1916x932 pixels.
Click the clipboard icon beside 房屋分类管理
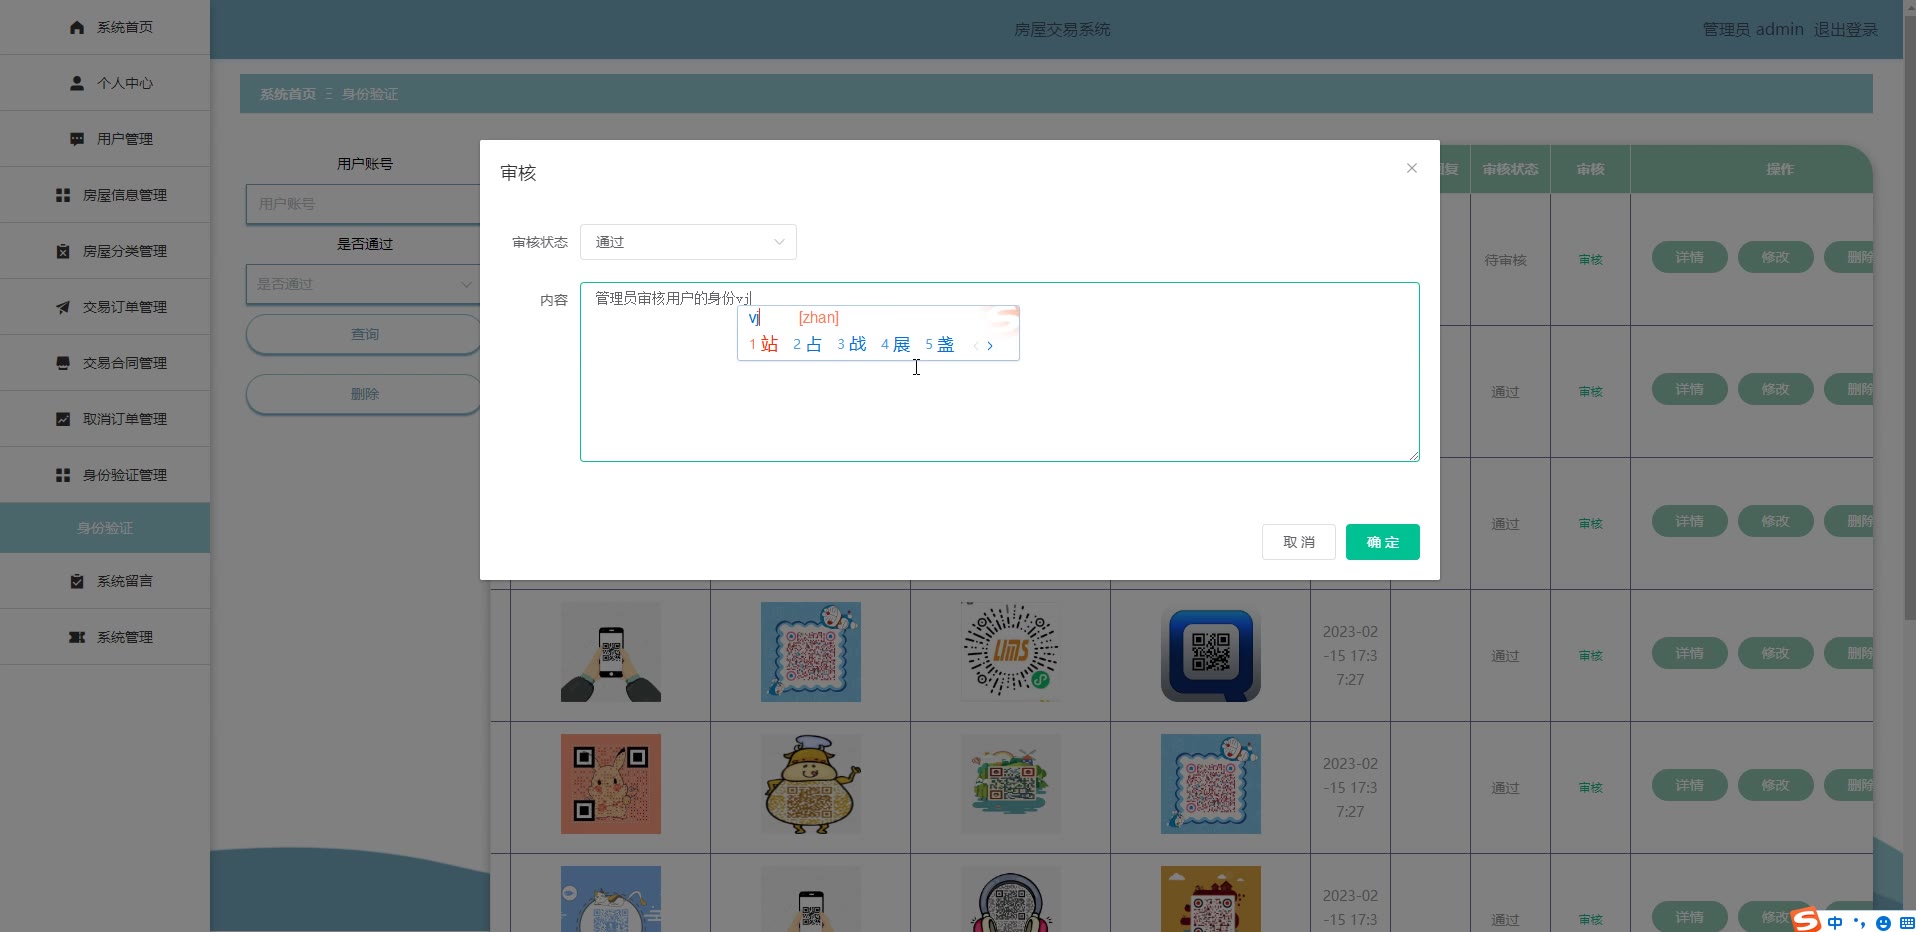coord(63,251)
